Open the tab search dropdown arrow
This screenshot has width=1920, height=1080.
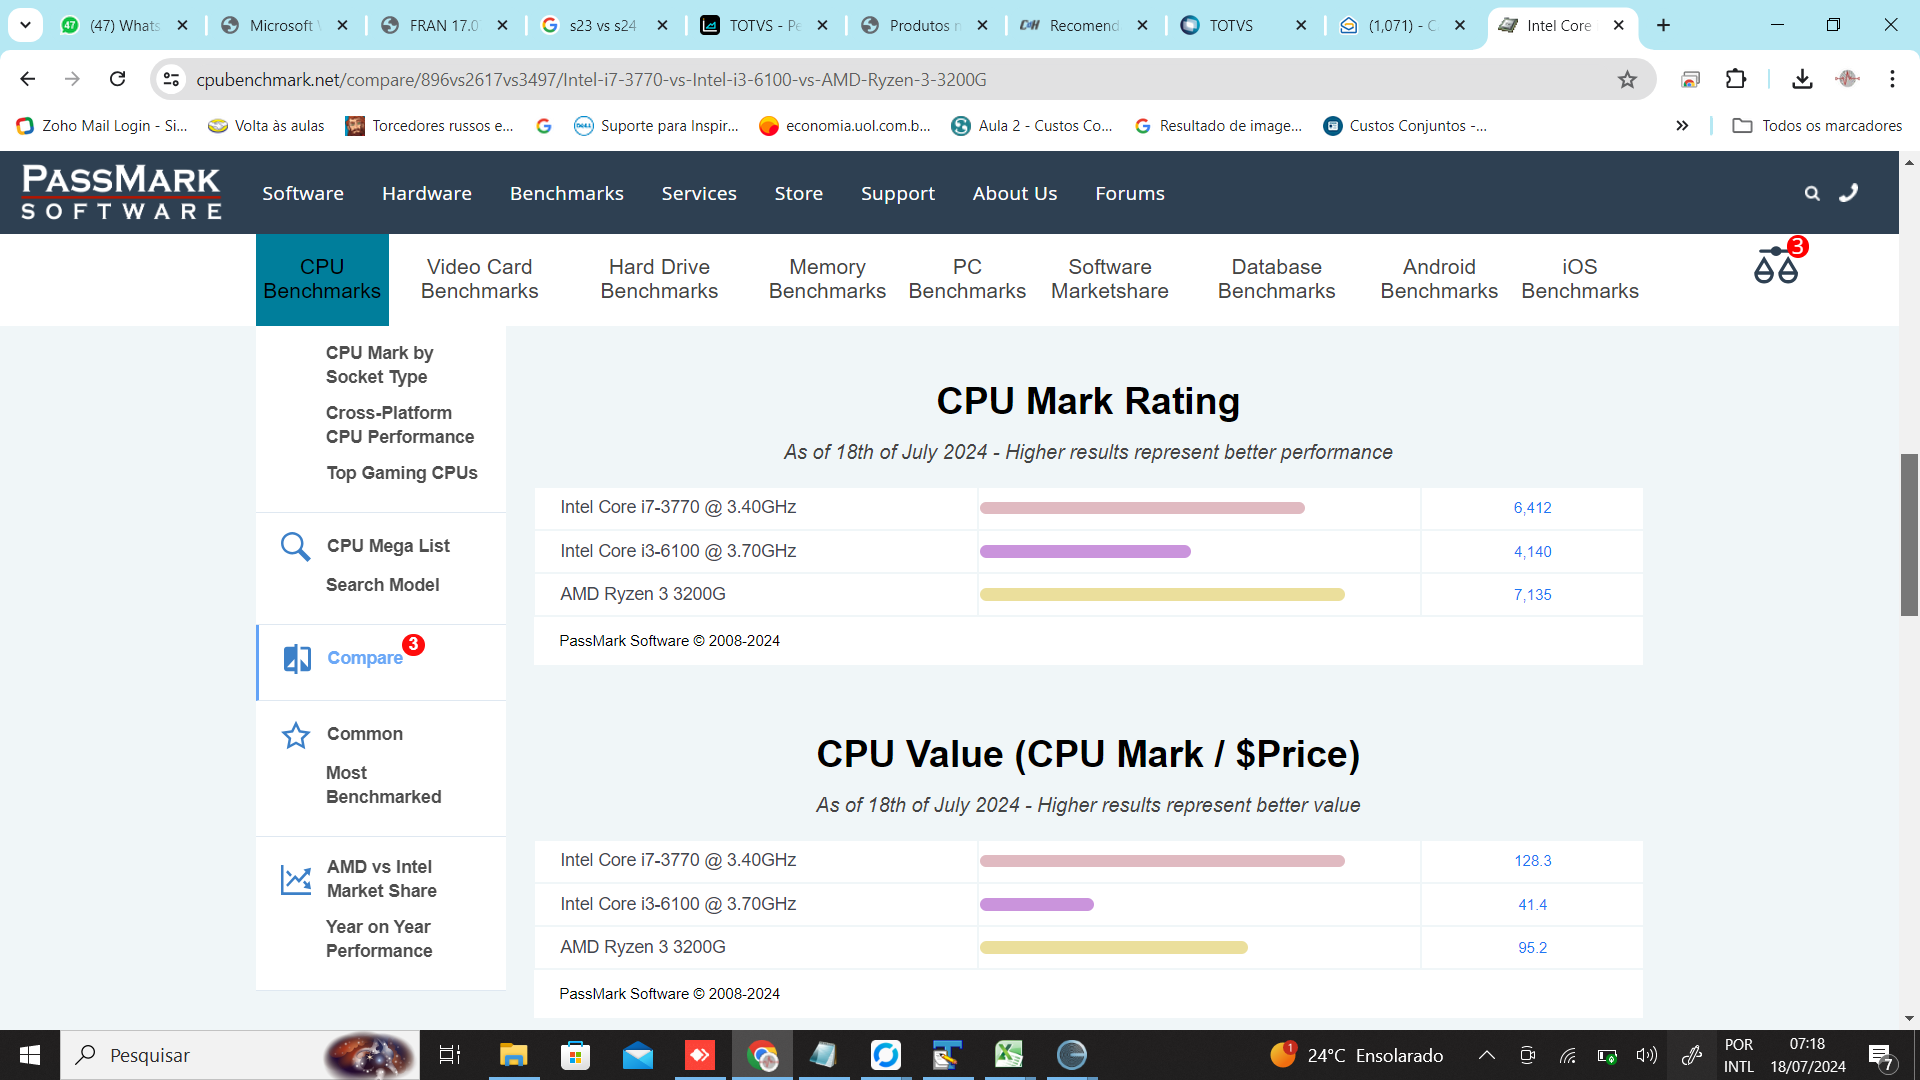(x=25, y=25)
